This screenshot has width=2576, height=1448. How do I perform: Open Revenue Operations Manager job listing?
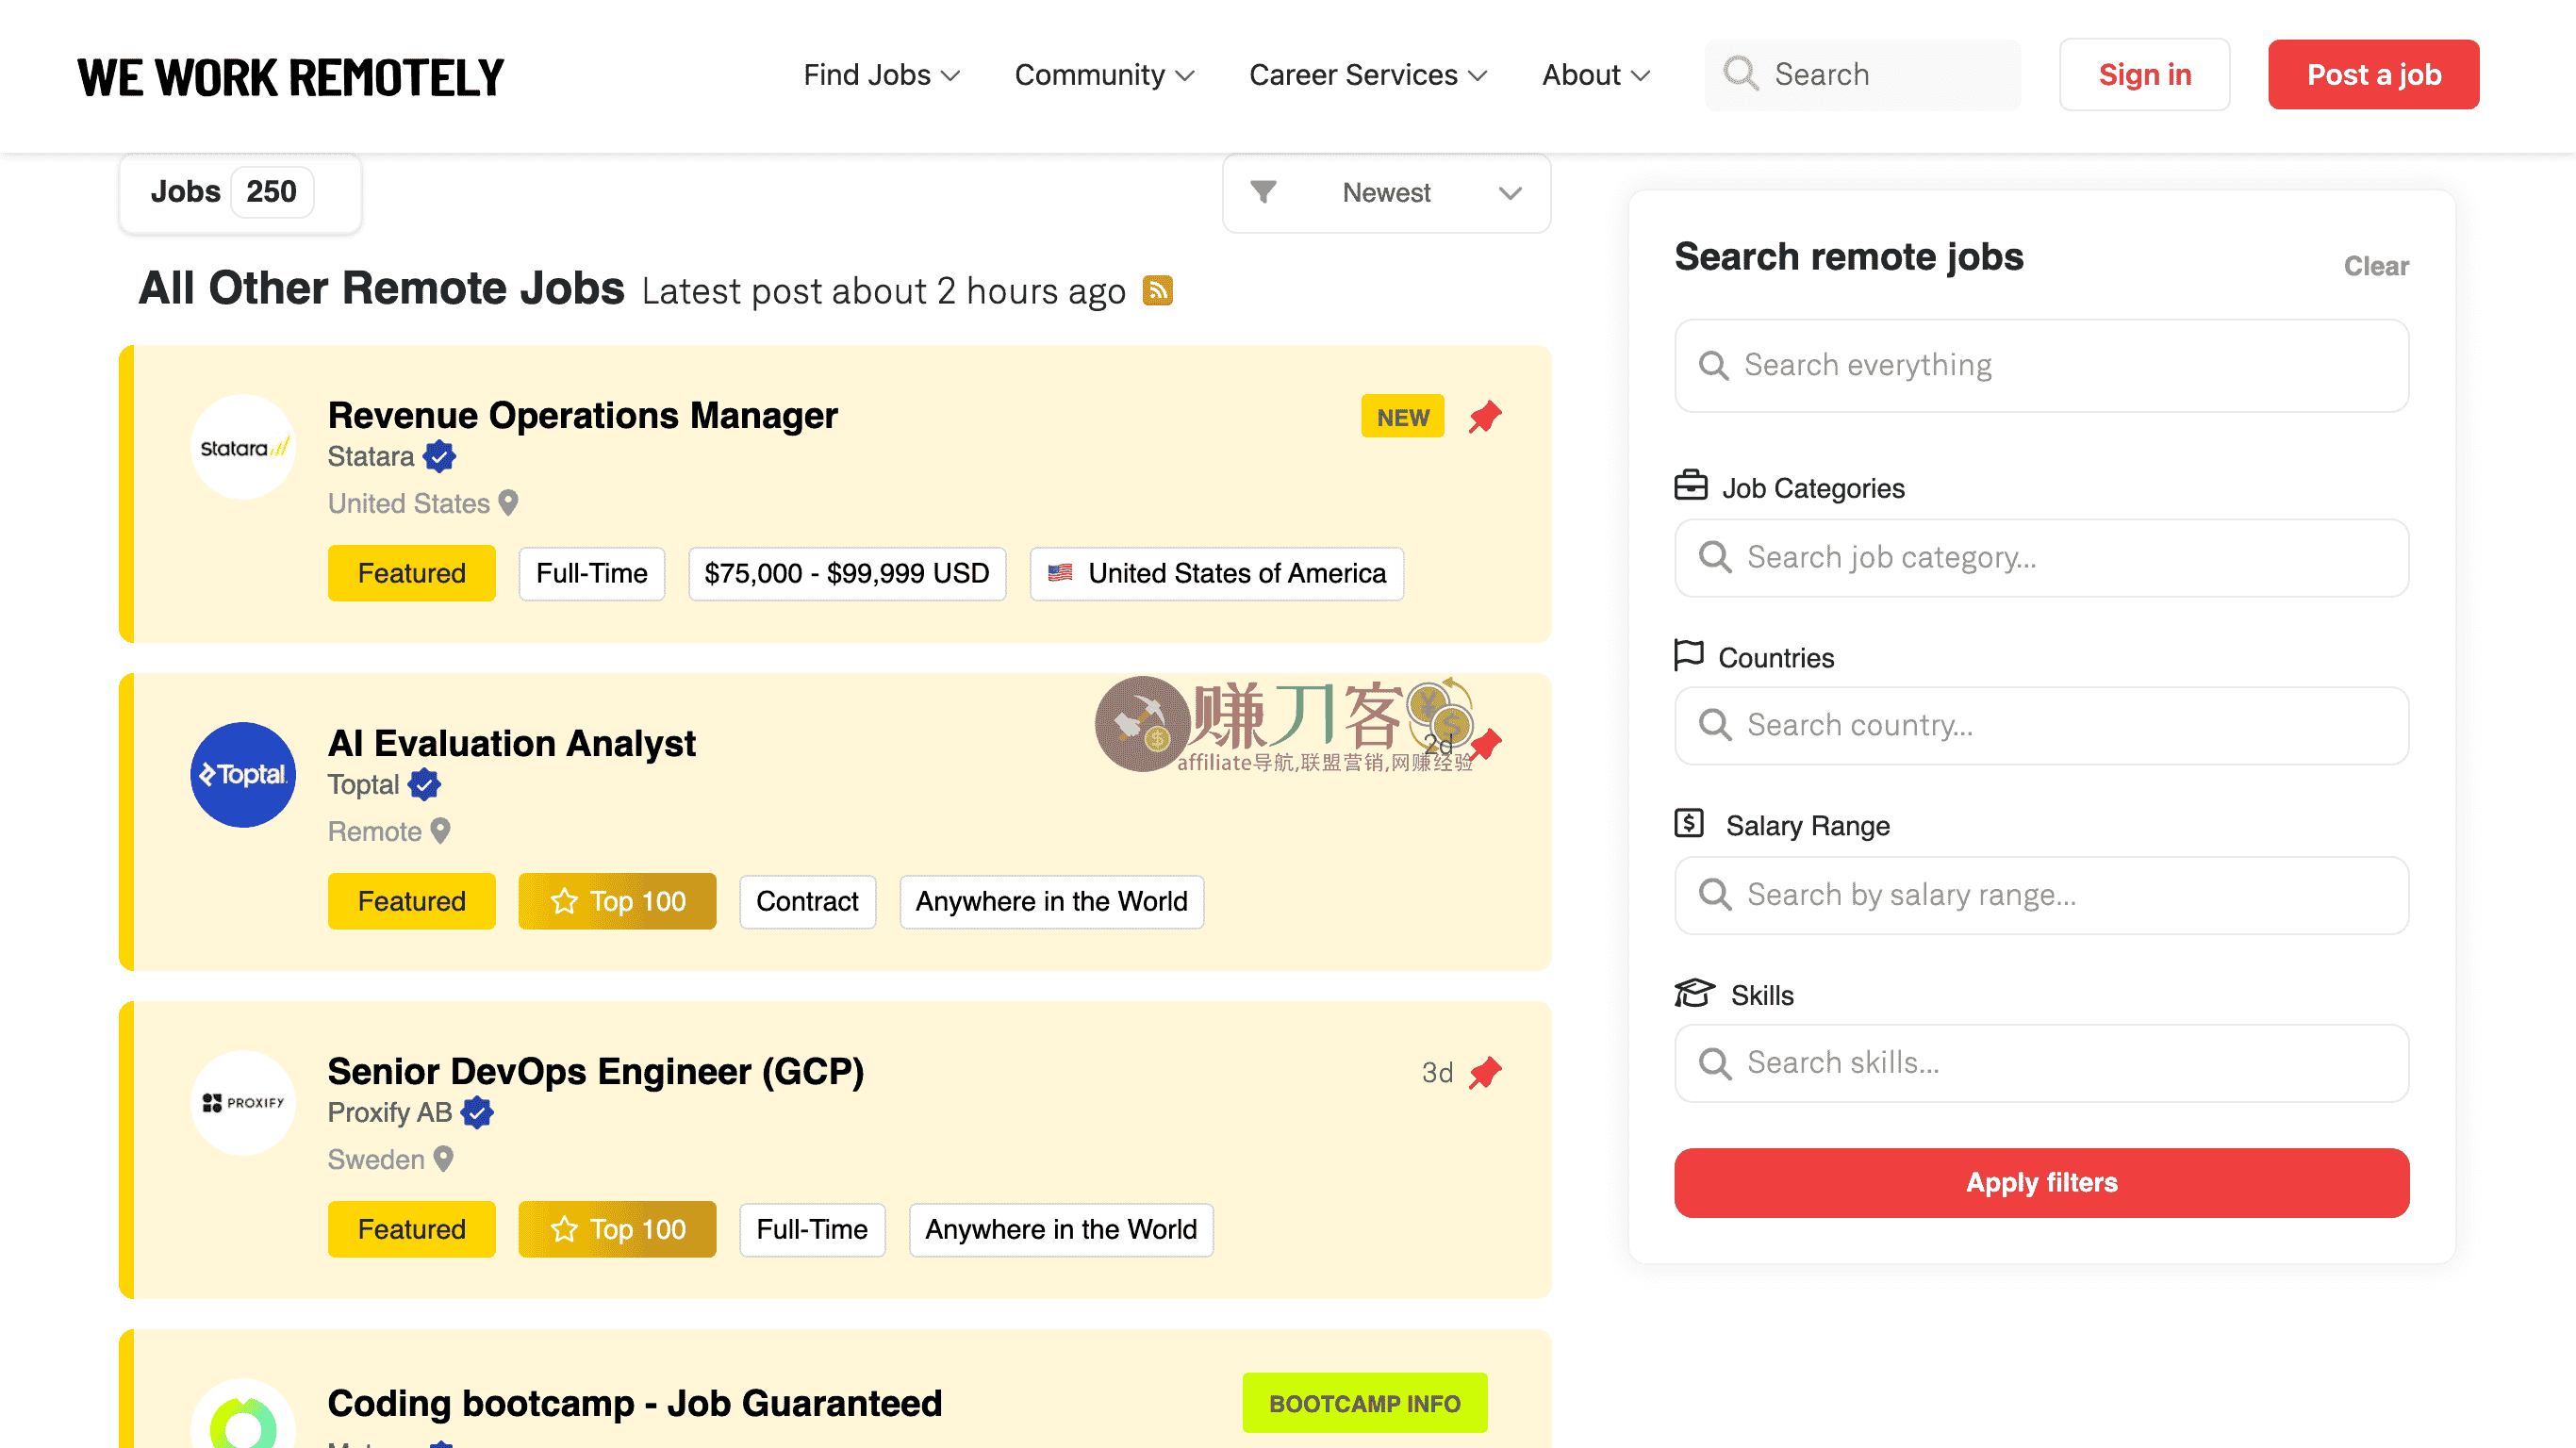pyautogui.click(x=582, y=415)
